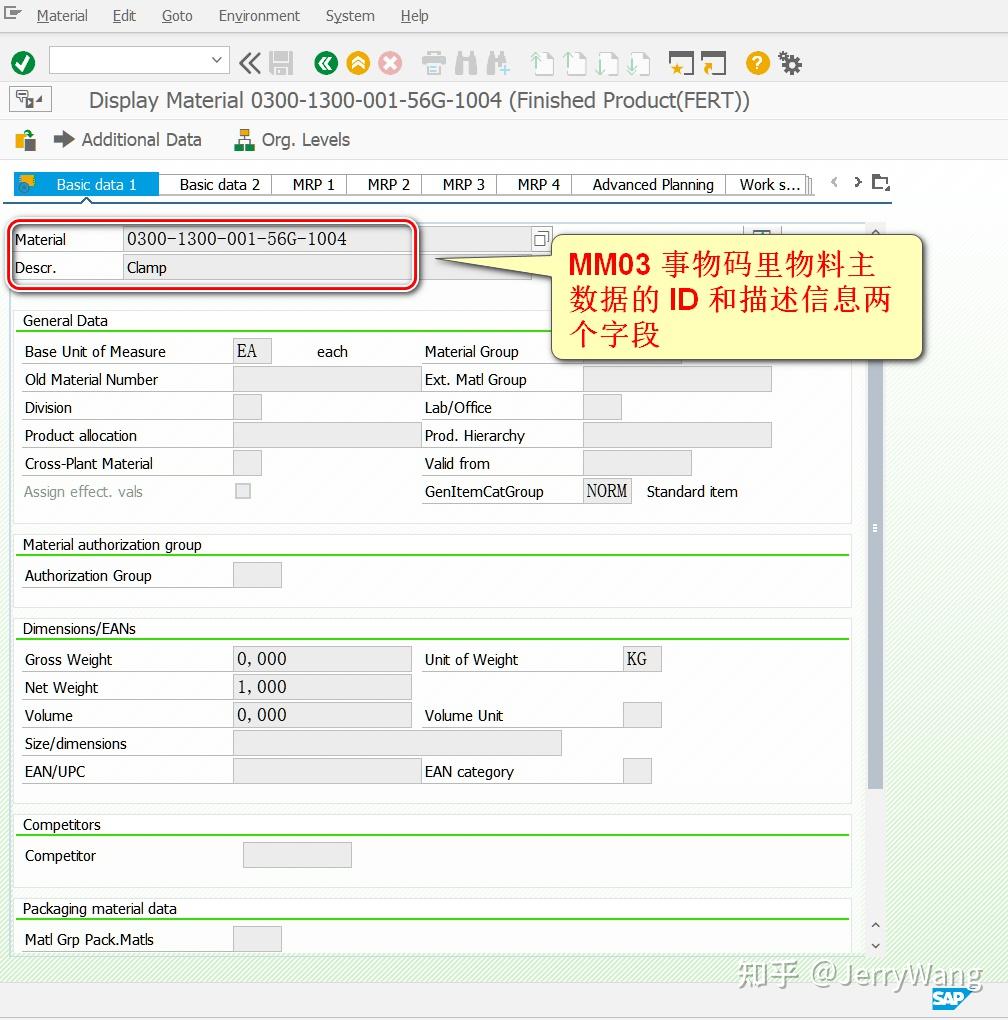Click the Find binoculars icon
The height and width of the screenshot is (1020, 1008).
464,63
